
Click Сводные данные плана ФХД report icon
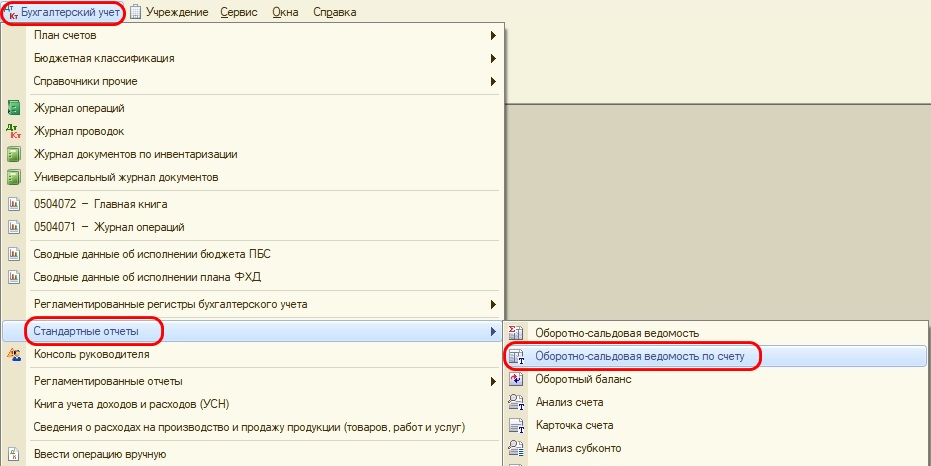pyautogui.click(x=14, y=277)
